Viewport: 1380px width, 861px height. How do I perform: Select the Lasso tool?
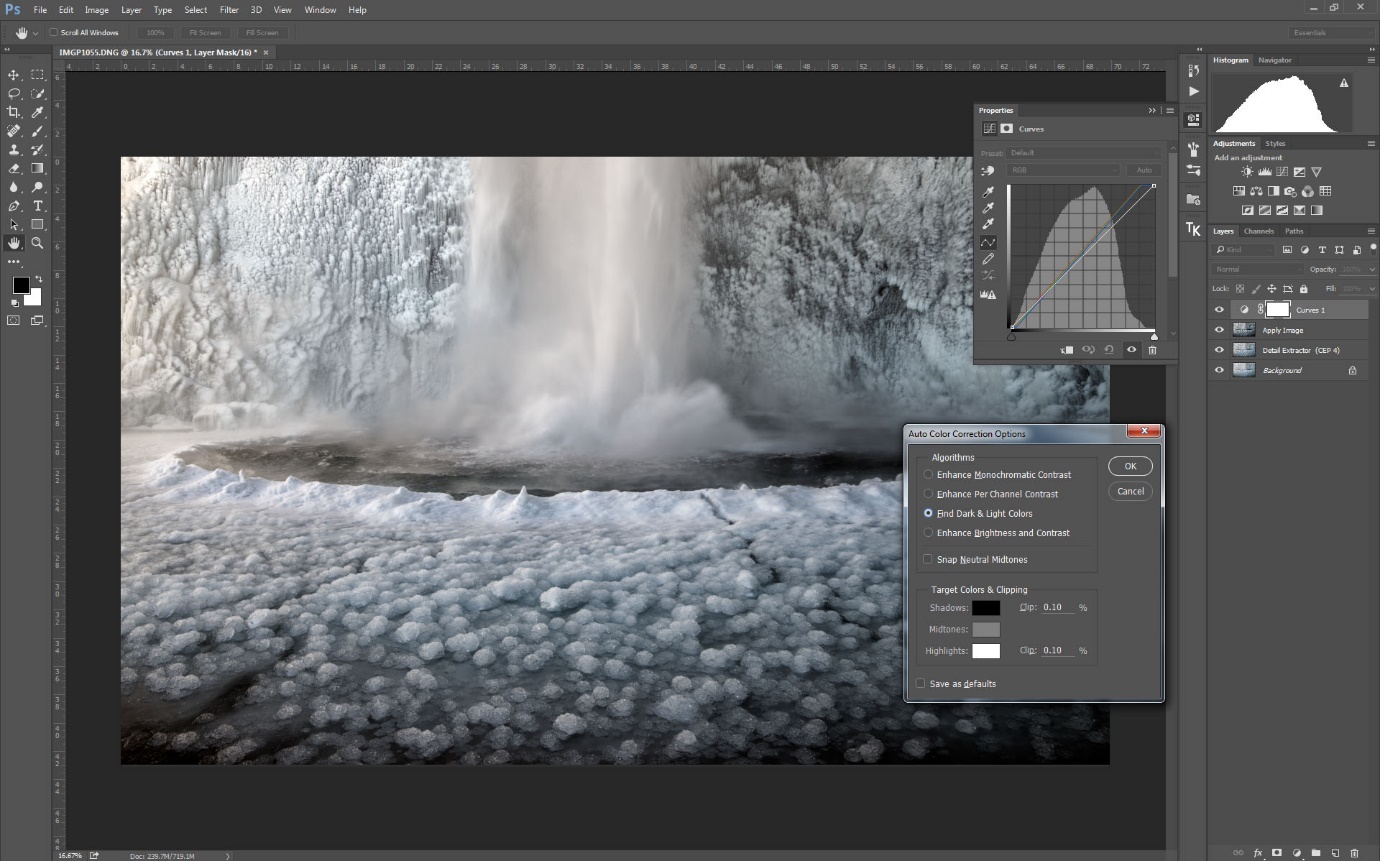(x=14, y=93)
